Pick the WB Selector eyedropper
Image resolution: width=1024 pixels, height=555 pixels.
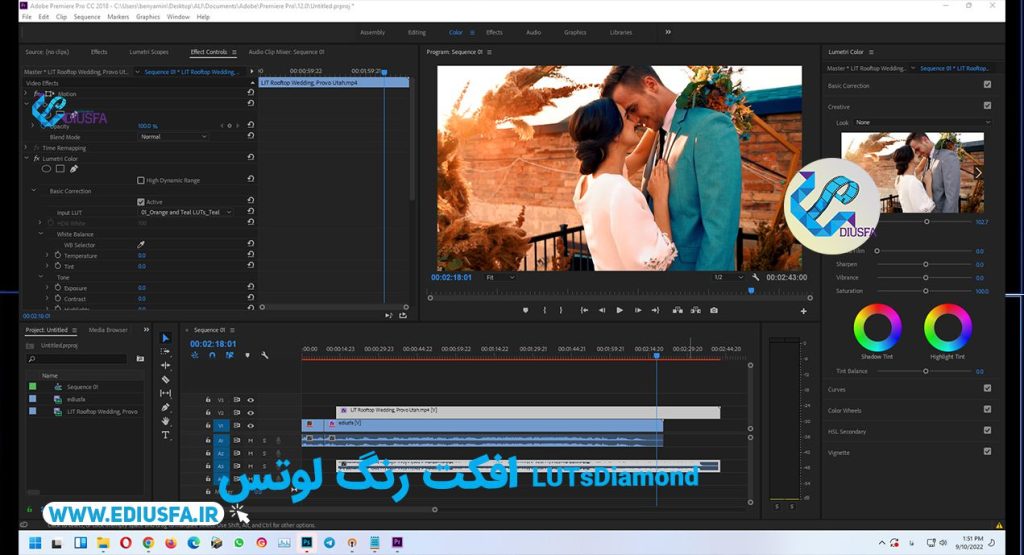coord(141,245)
